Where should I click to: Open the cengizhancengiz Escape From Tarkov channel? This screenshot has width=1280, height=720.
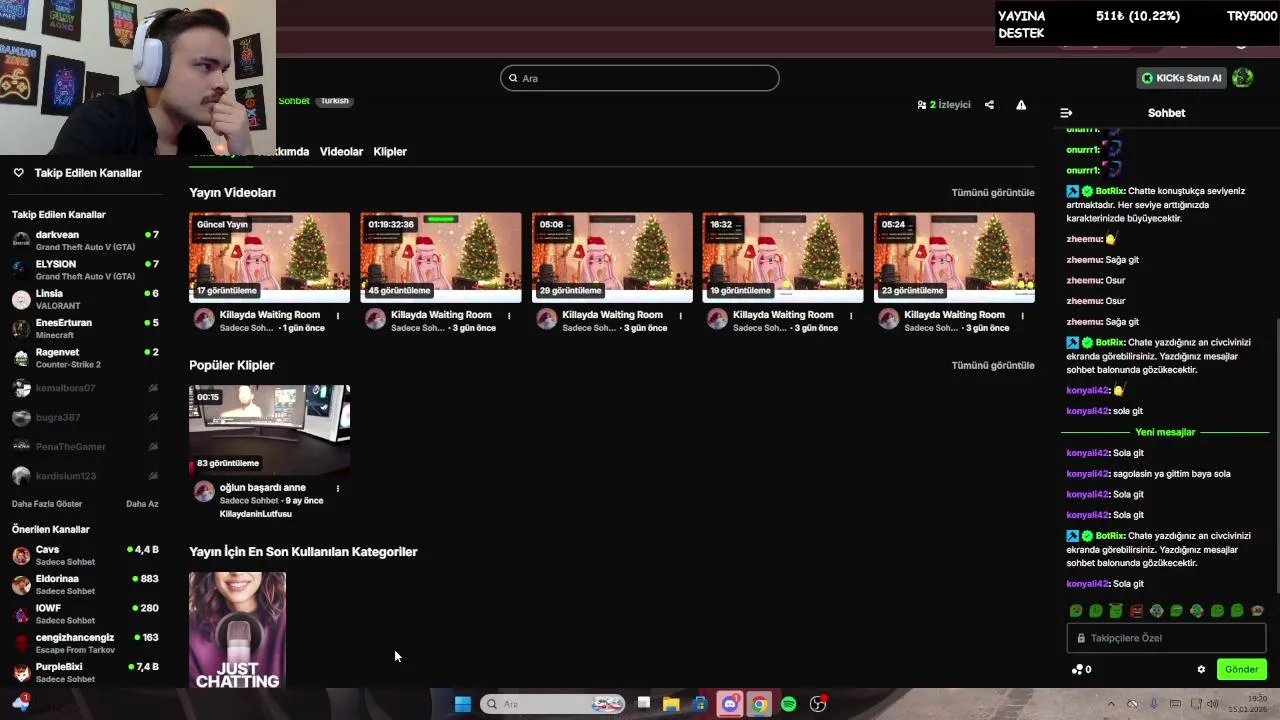pos(85,643)
